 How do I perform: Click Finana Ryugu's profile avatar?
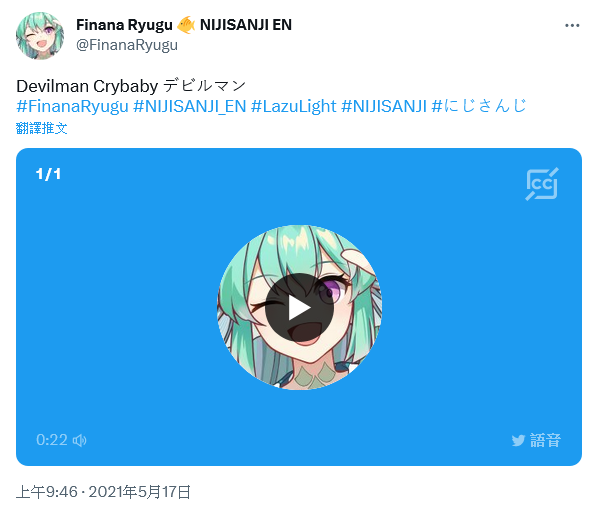[40, 36]
